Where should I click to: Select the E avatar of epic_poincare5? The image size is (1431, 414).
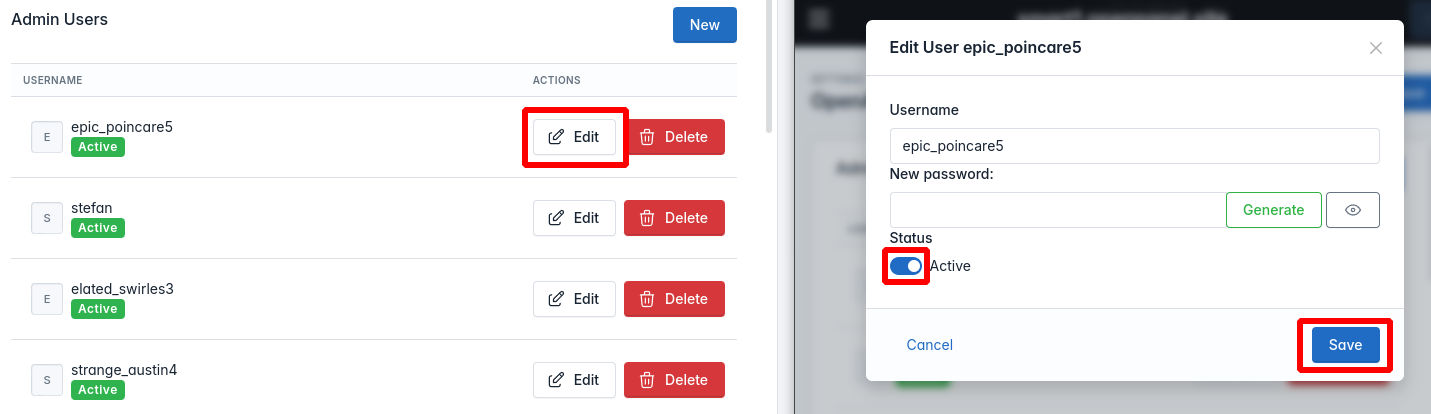[47, 137]
